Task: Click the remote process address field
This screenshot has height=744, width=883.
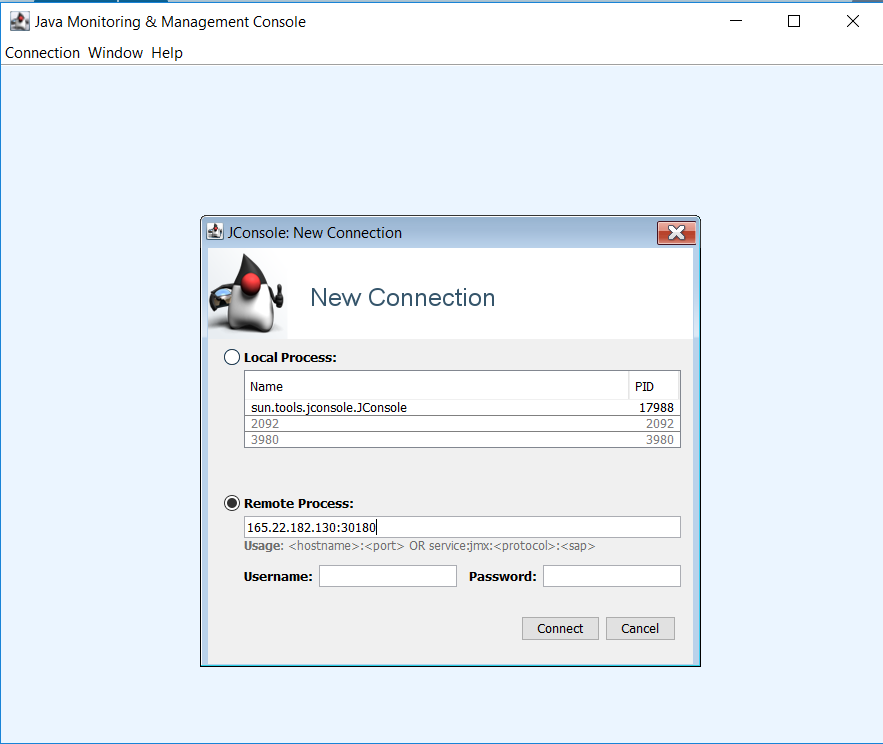Action: [x=461, y=527]
